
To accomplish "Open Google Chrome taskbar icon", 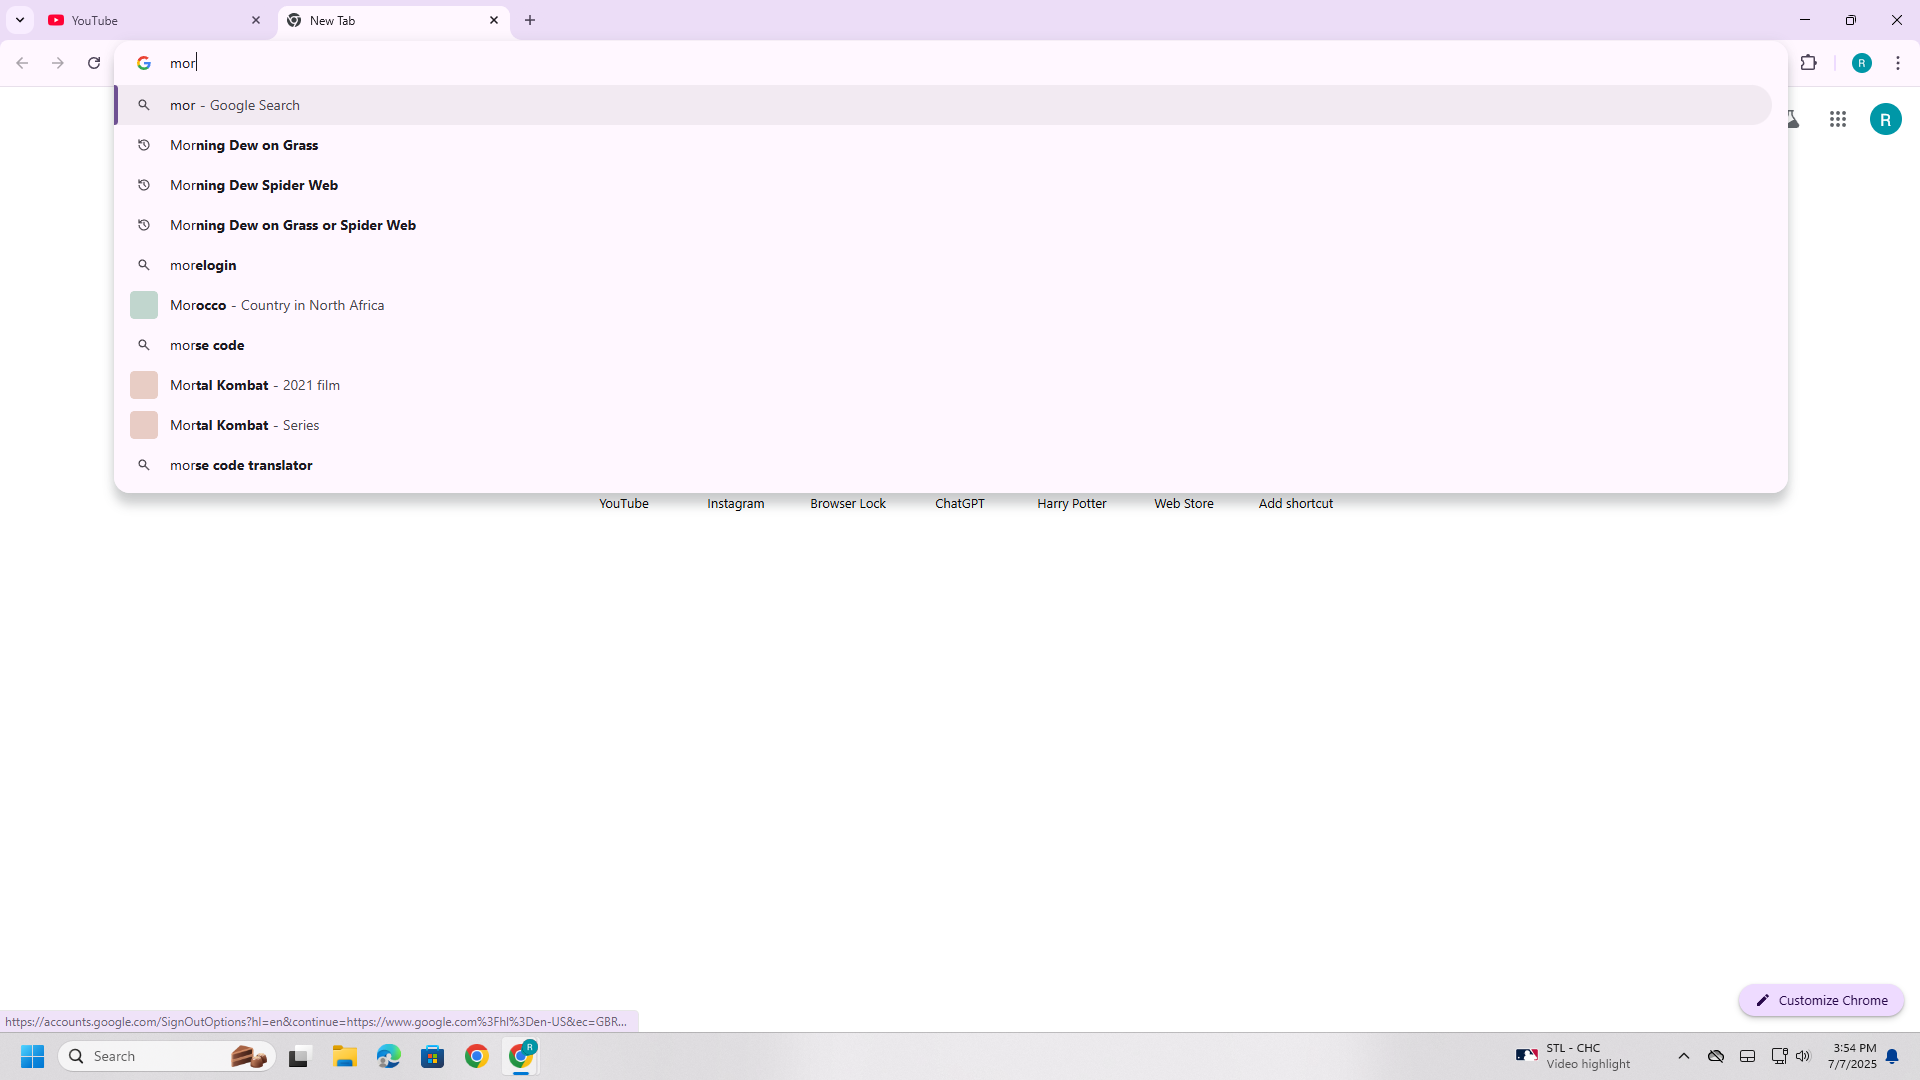I will [477, 1056].
